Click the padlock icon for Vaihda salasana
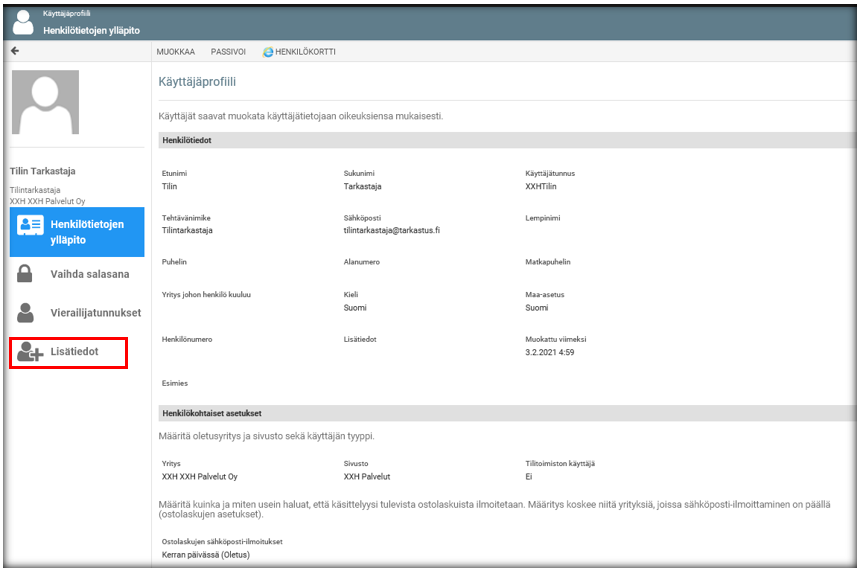The height and width of the screenshot is (572, 861). click(x=26, y=273)
